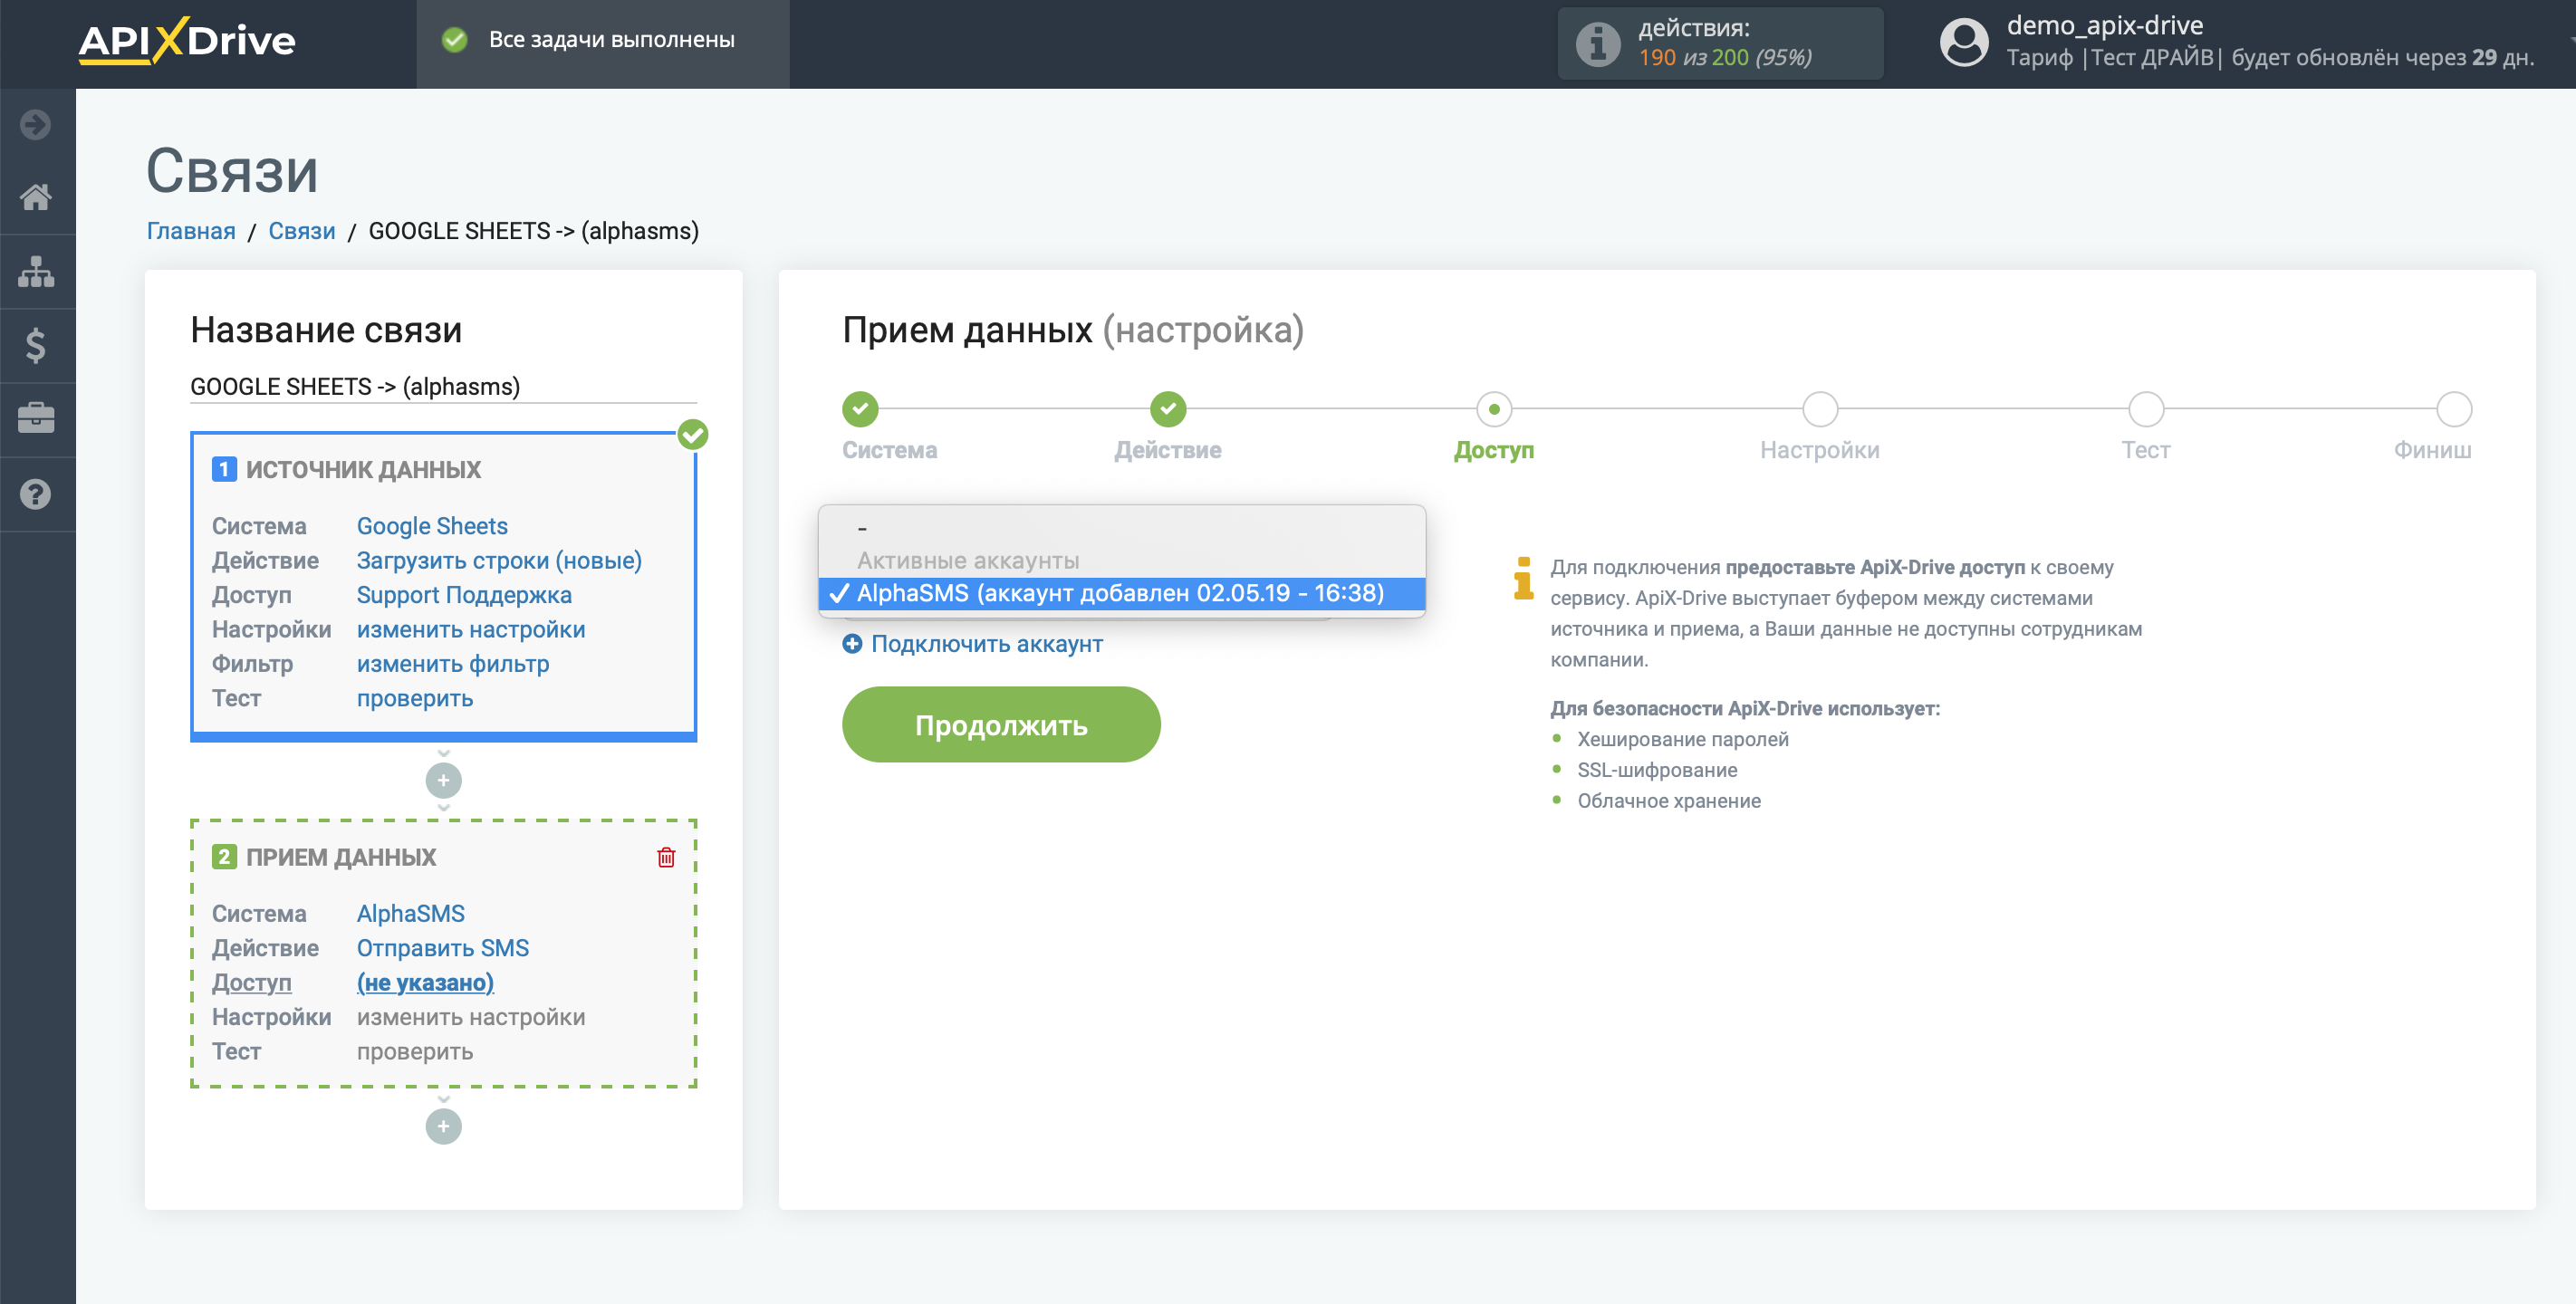Click Подключить аккаунт link
The image size is (2576, 1304).
(986, 644)
